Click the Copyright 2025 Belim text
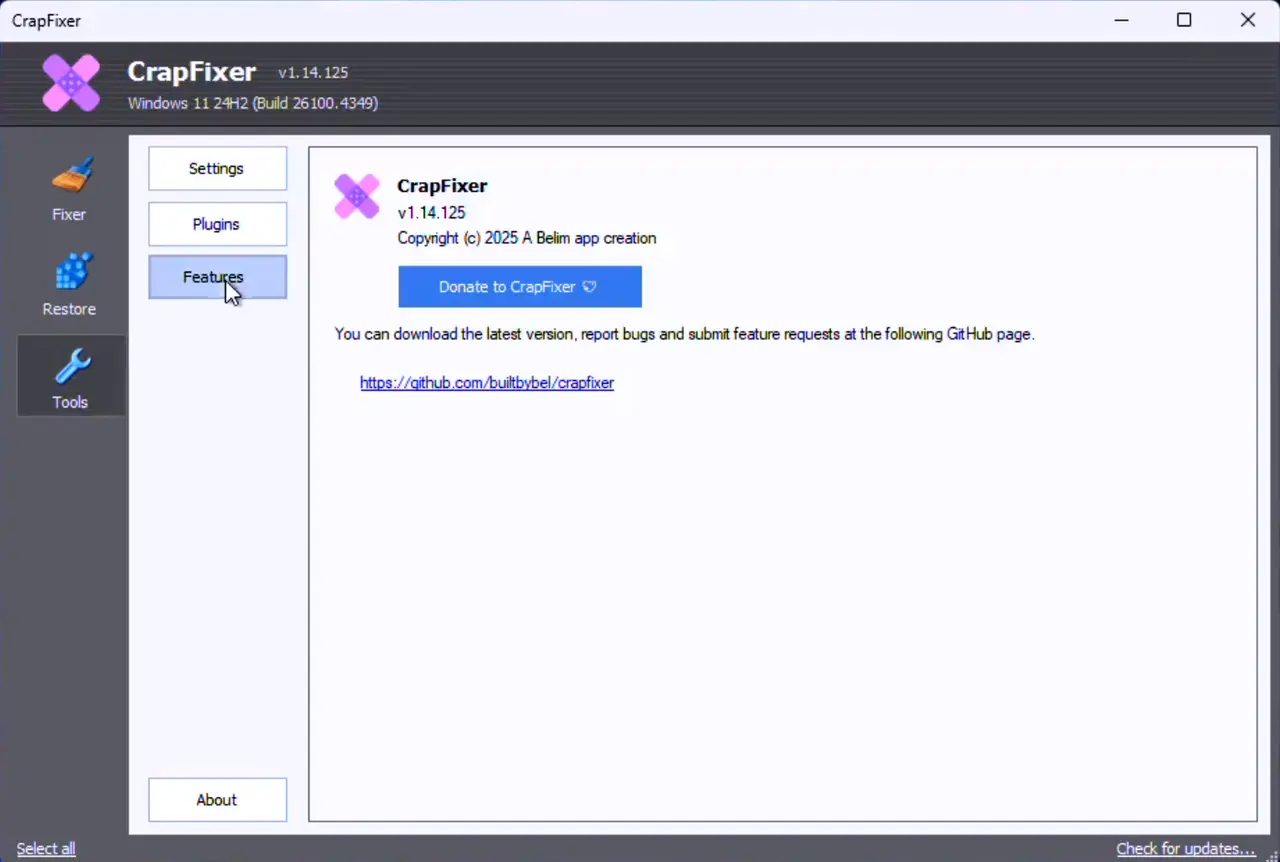This screenshot has width=1280, height=862. [x=527, y=238]
